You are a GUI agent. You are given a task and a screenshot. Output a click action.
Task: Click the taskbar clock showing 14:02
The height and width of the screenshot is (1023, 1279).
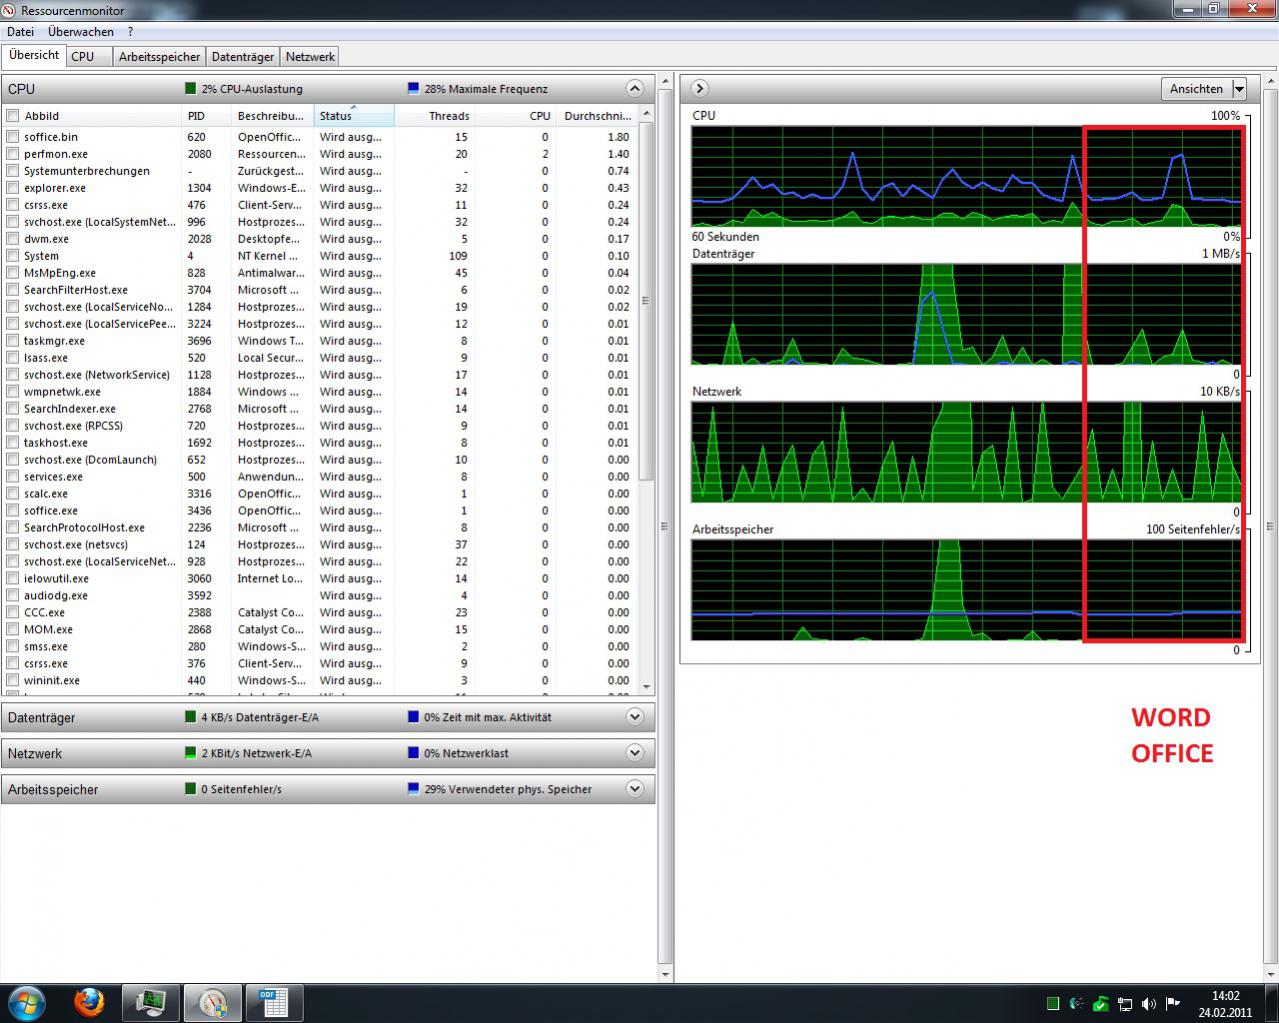pyautogui.click(x=1225, y=1003)
